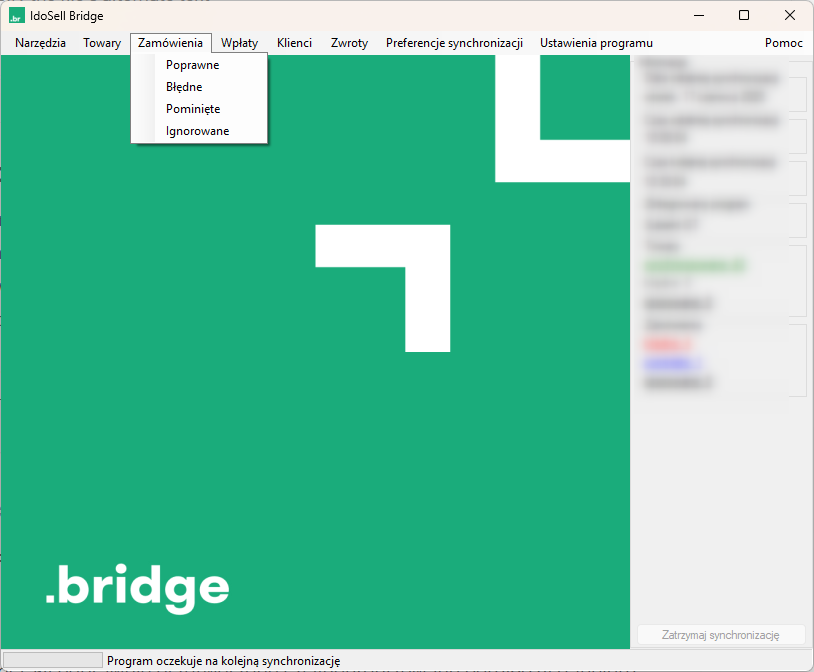Collapse the open Zamówienia menu
The height and width of the screenshot is (672, 814).
[170, 43]
